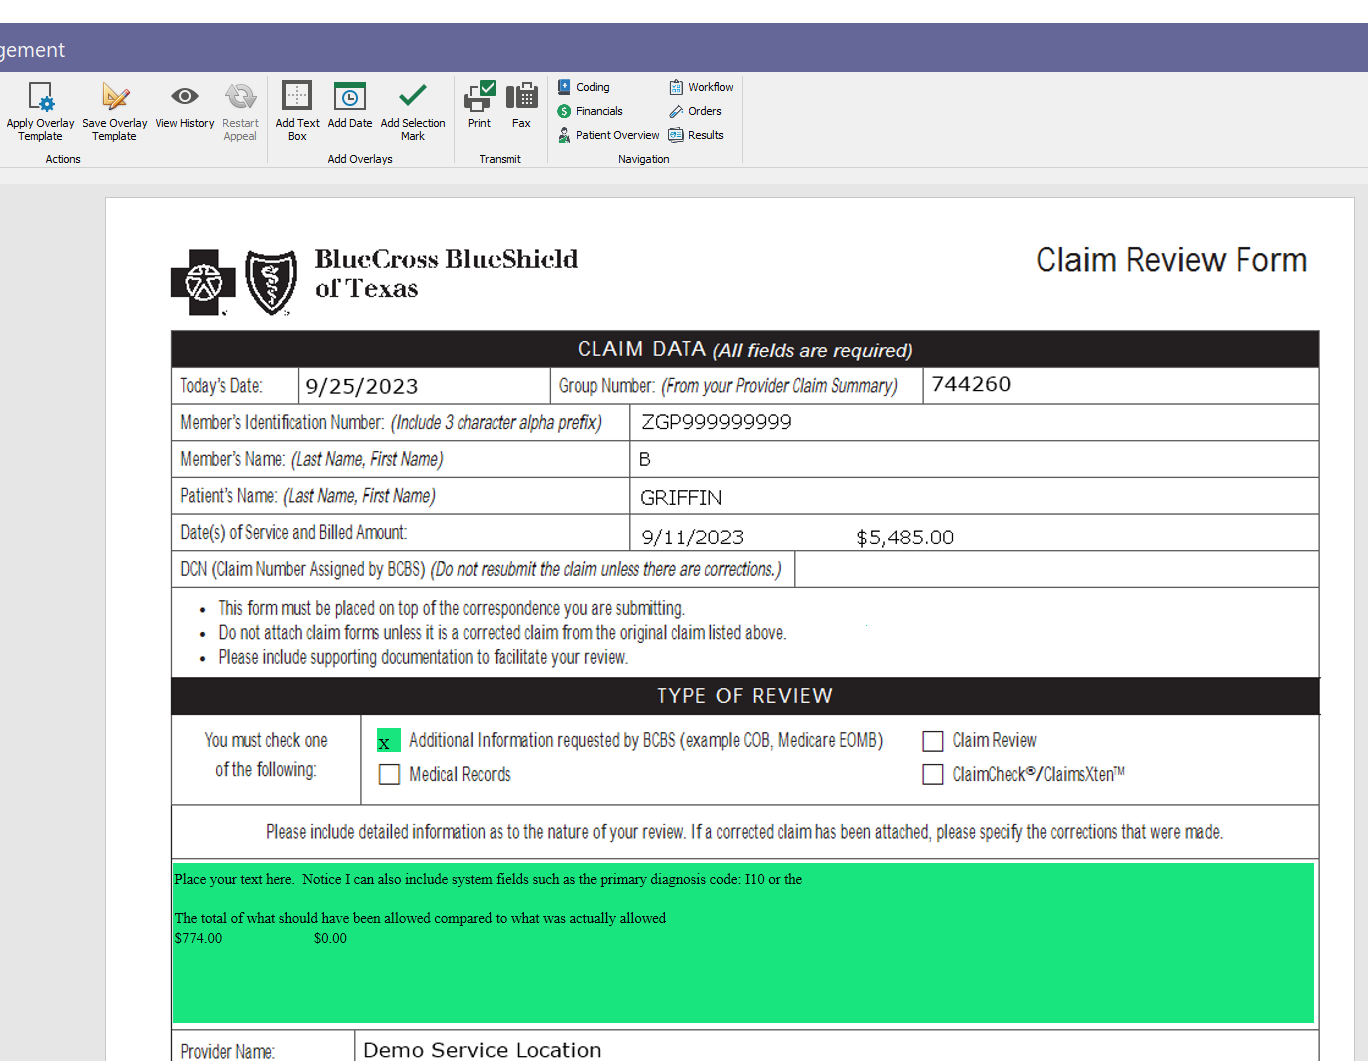Check the Medical Records checkbox
Viewport: 1368px width, 1061px height.
(390, 775)
